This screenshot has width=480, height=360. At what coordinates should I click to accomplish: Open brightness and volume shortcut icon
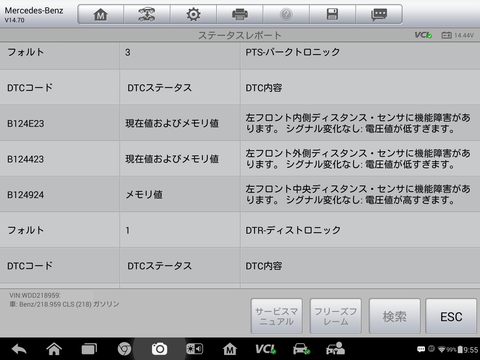[194, 349]
